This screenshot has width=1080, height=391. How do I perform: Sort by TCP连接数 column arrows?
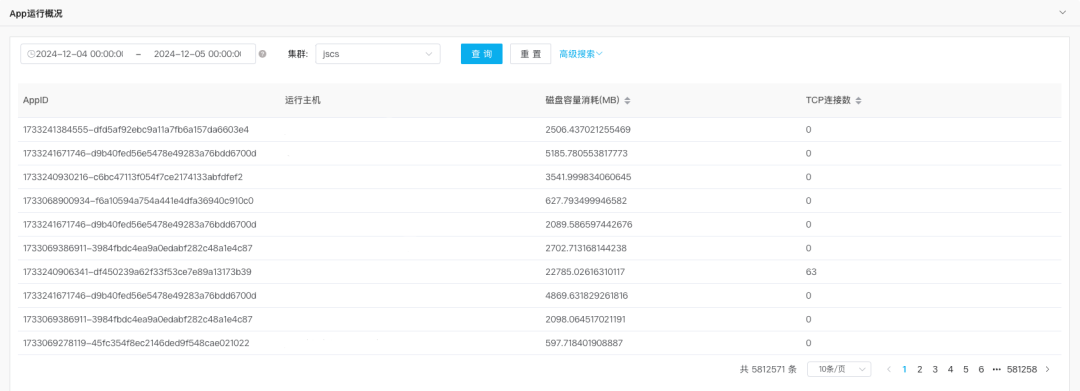[x=858, y=101]
